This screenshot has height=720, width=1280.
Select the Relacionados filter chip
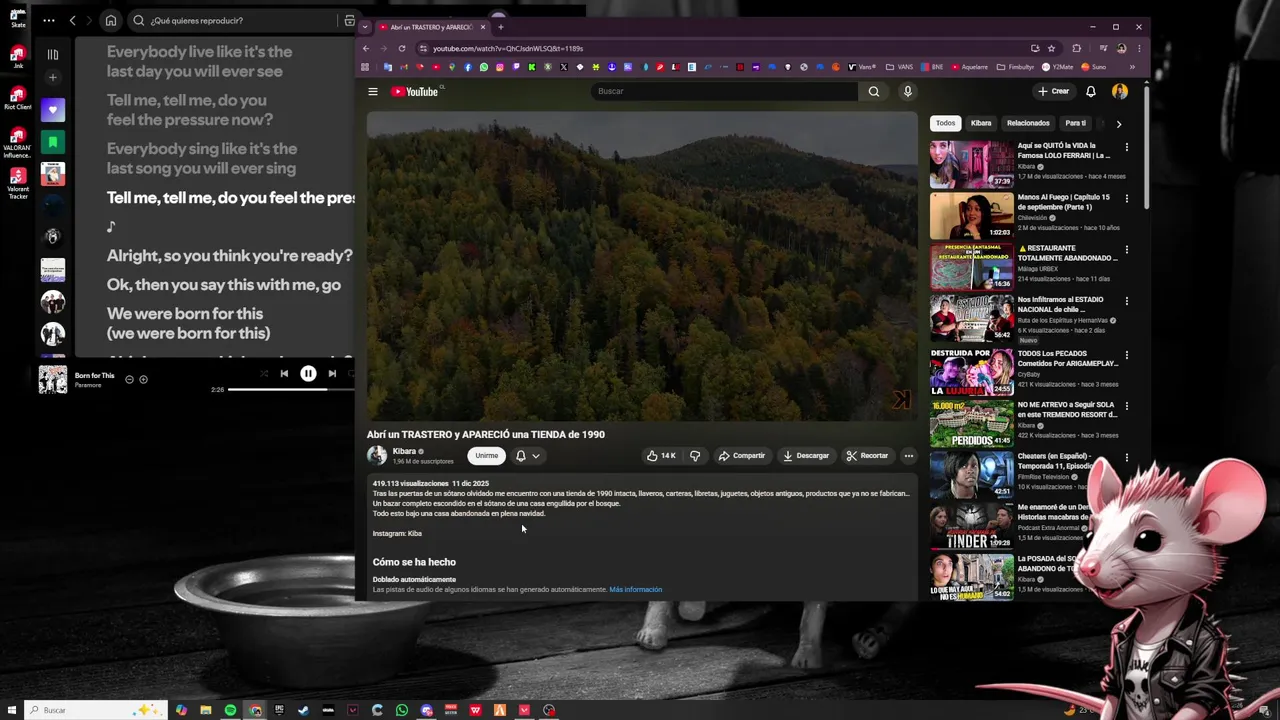pos(1028,123)
